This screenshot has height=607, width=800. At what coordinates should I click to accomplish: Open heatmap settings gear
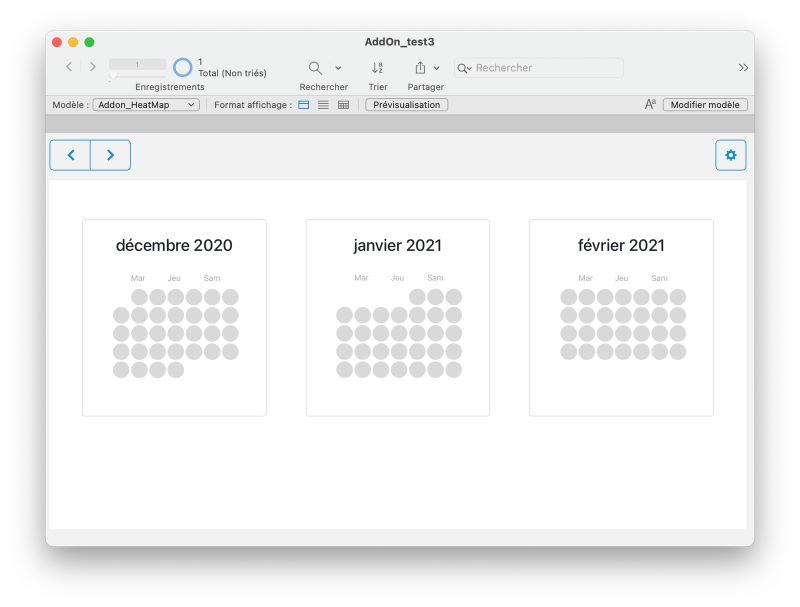731,155
